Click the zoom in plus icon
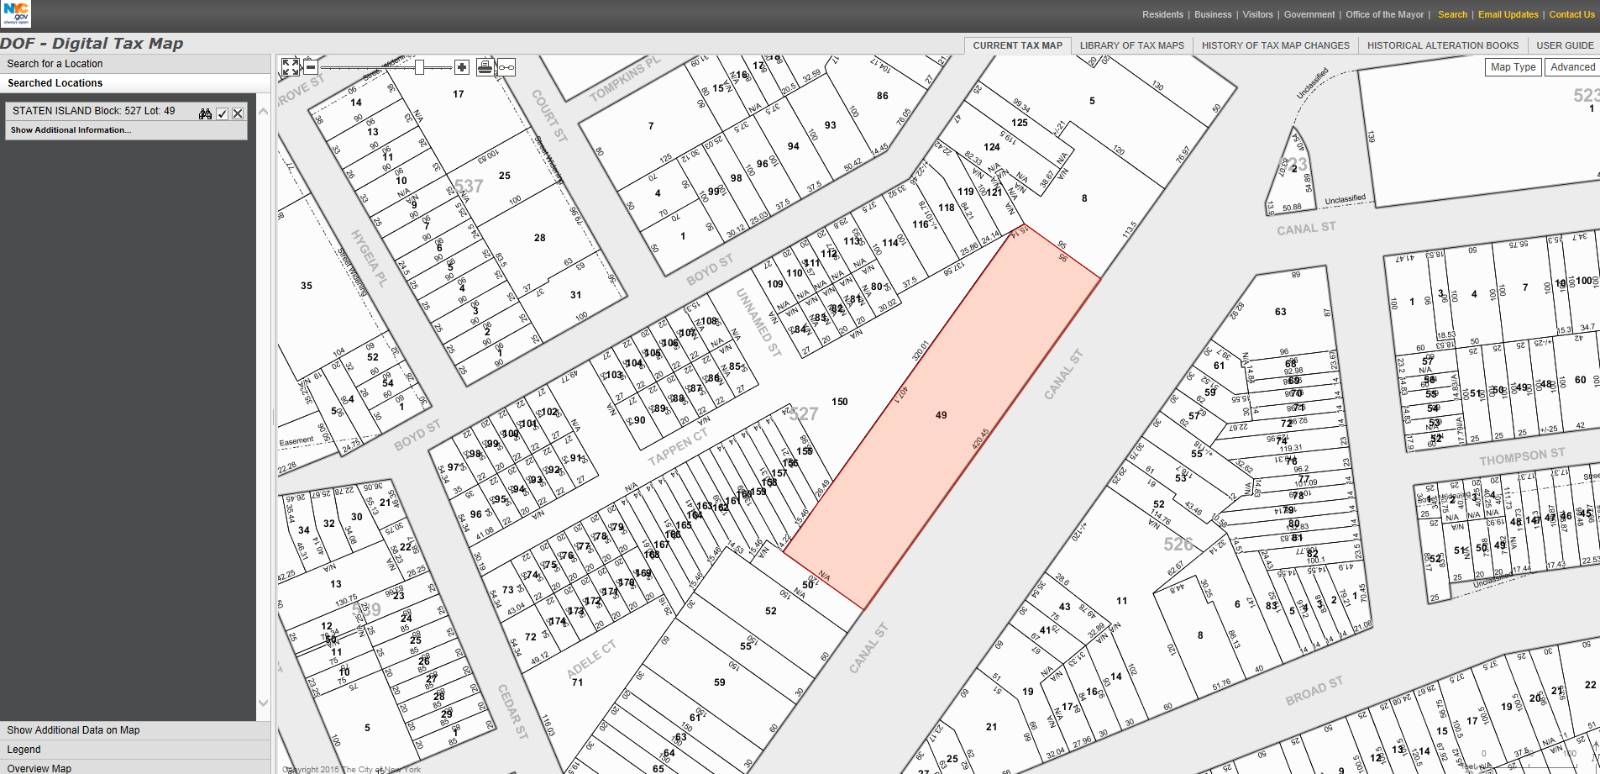The width and height of the screenshot is (1600, 774). pos(461,67)
